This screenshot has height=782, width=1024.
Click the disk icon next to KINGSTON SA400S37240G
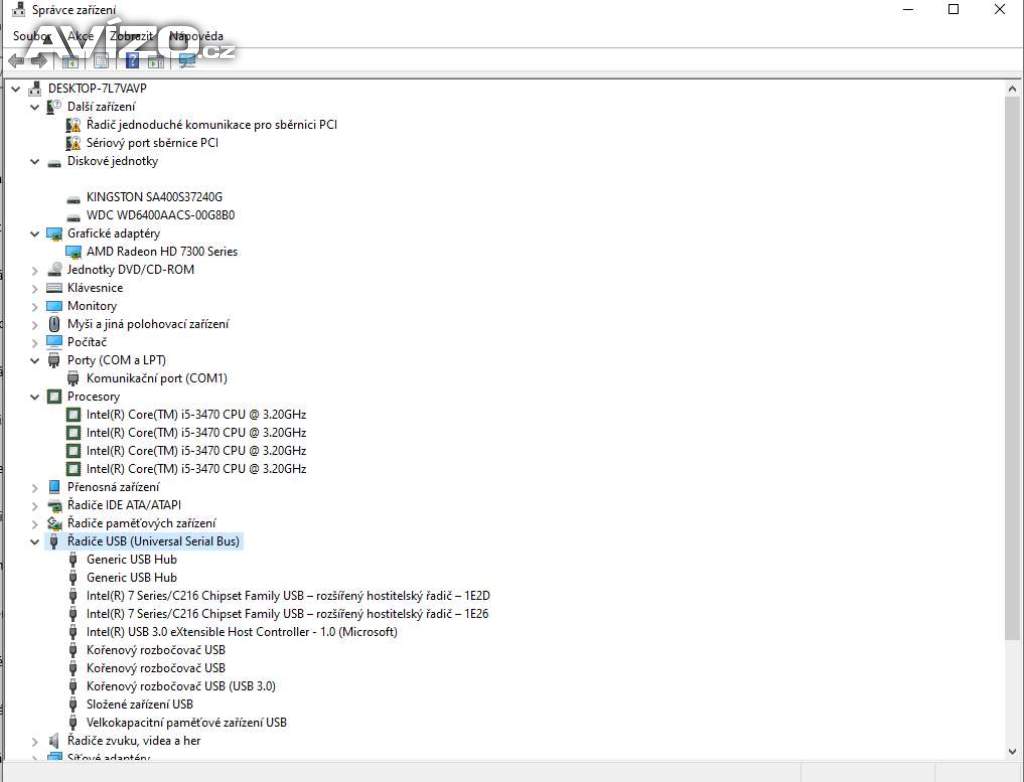point(73,198)
